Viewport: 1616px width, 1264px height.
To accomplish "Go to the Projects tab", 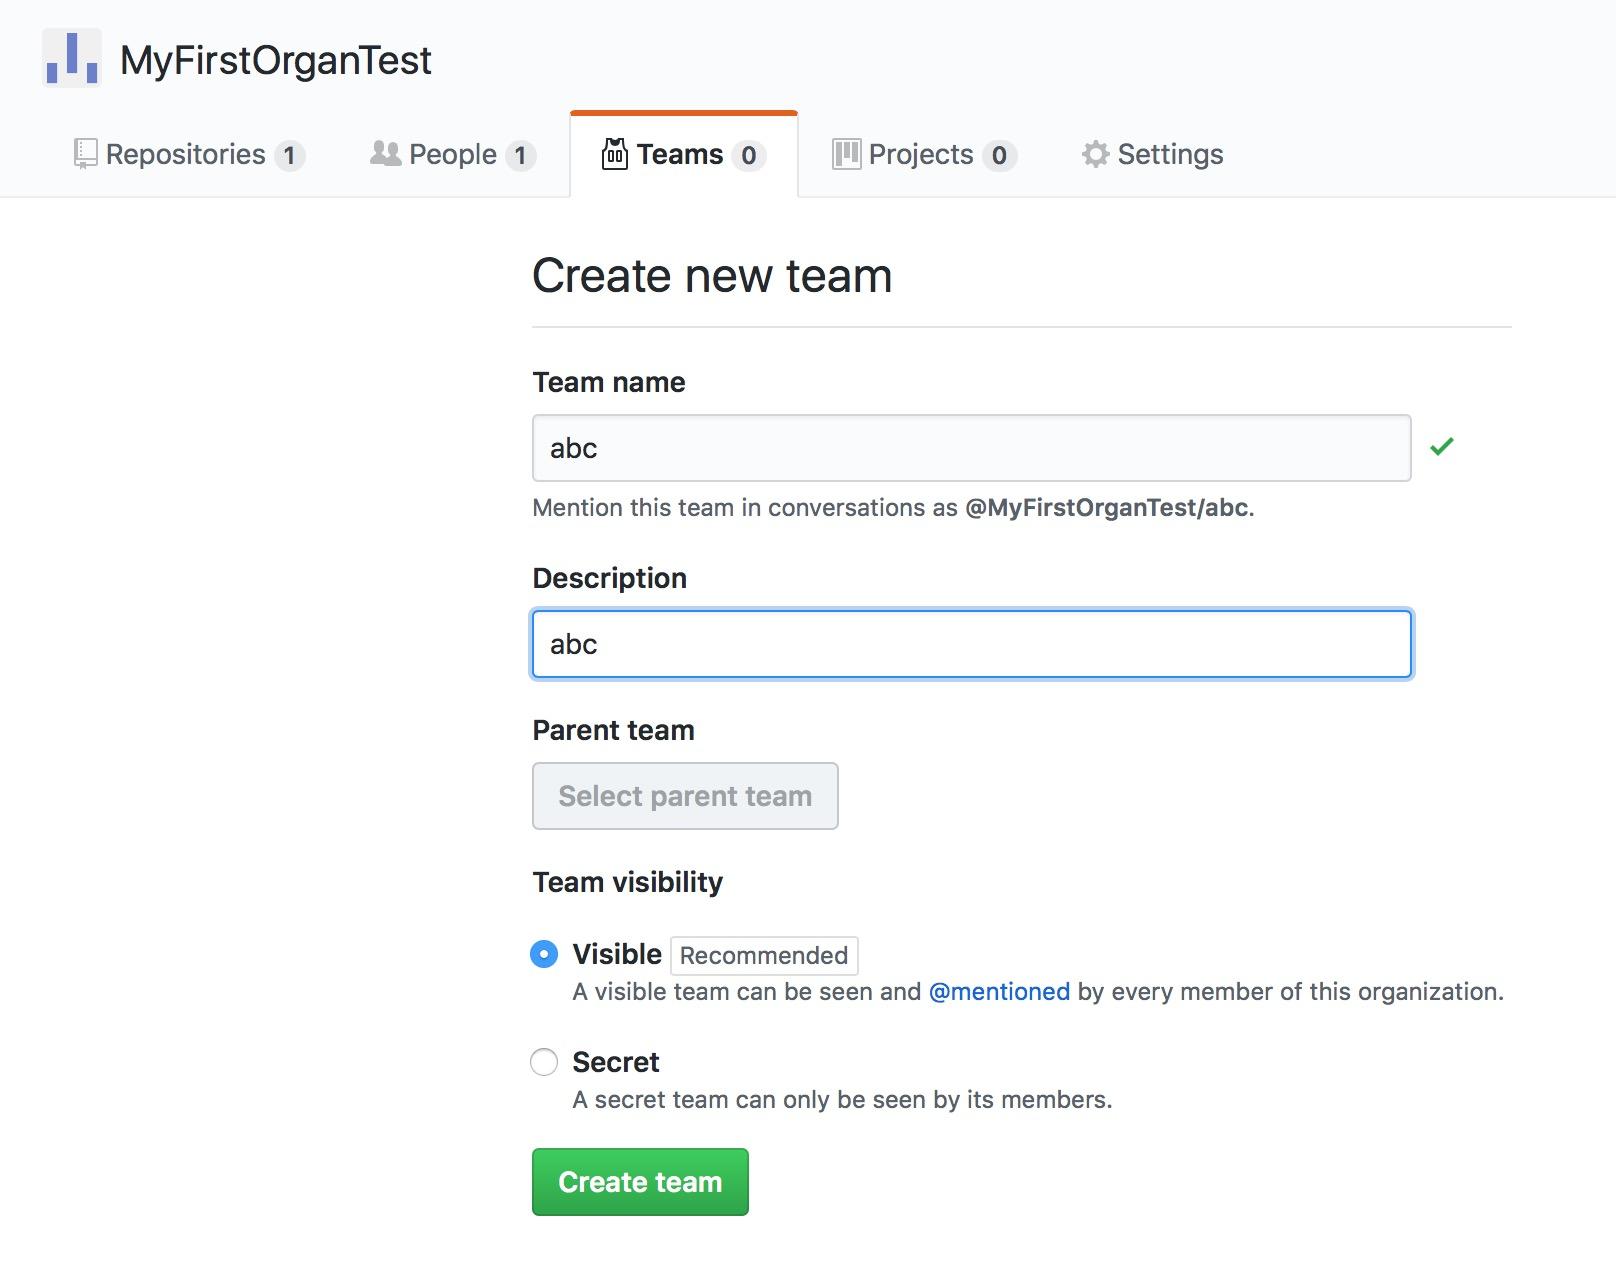I will tap(921, 155).
